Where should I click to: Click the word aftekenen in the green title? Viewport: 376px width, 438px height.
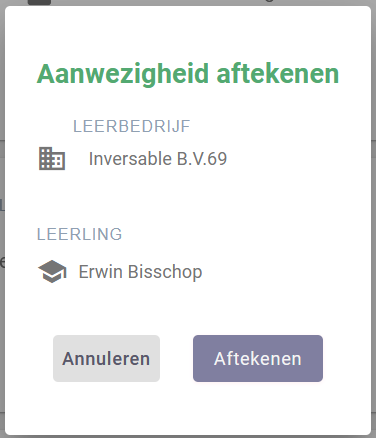tap(278, 74)
